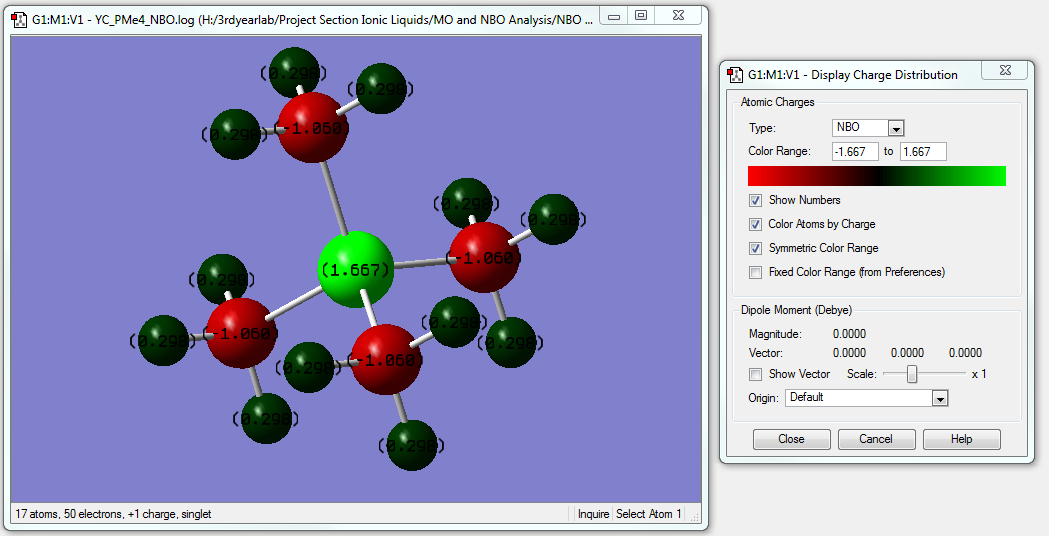Open the charge Type dropdown showing NBO
1049x536 pixels.
point(896,128)
